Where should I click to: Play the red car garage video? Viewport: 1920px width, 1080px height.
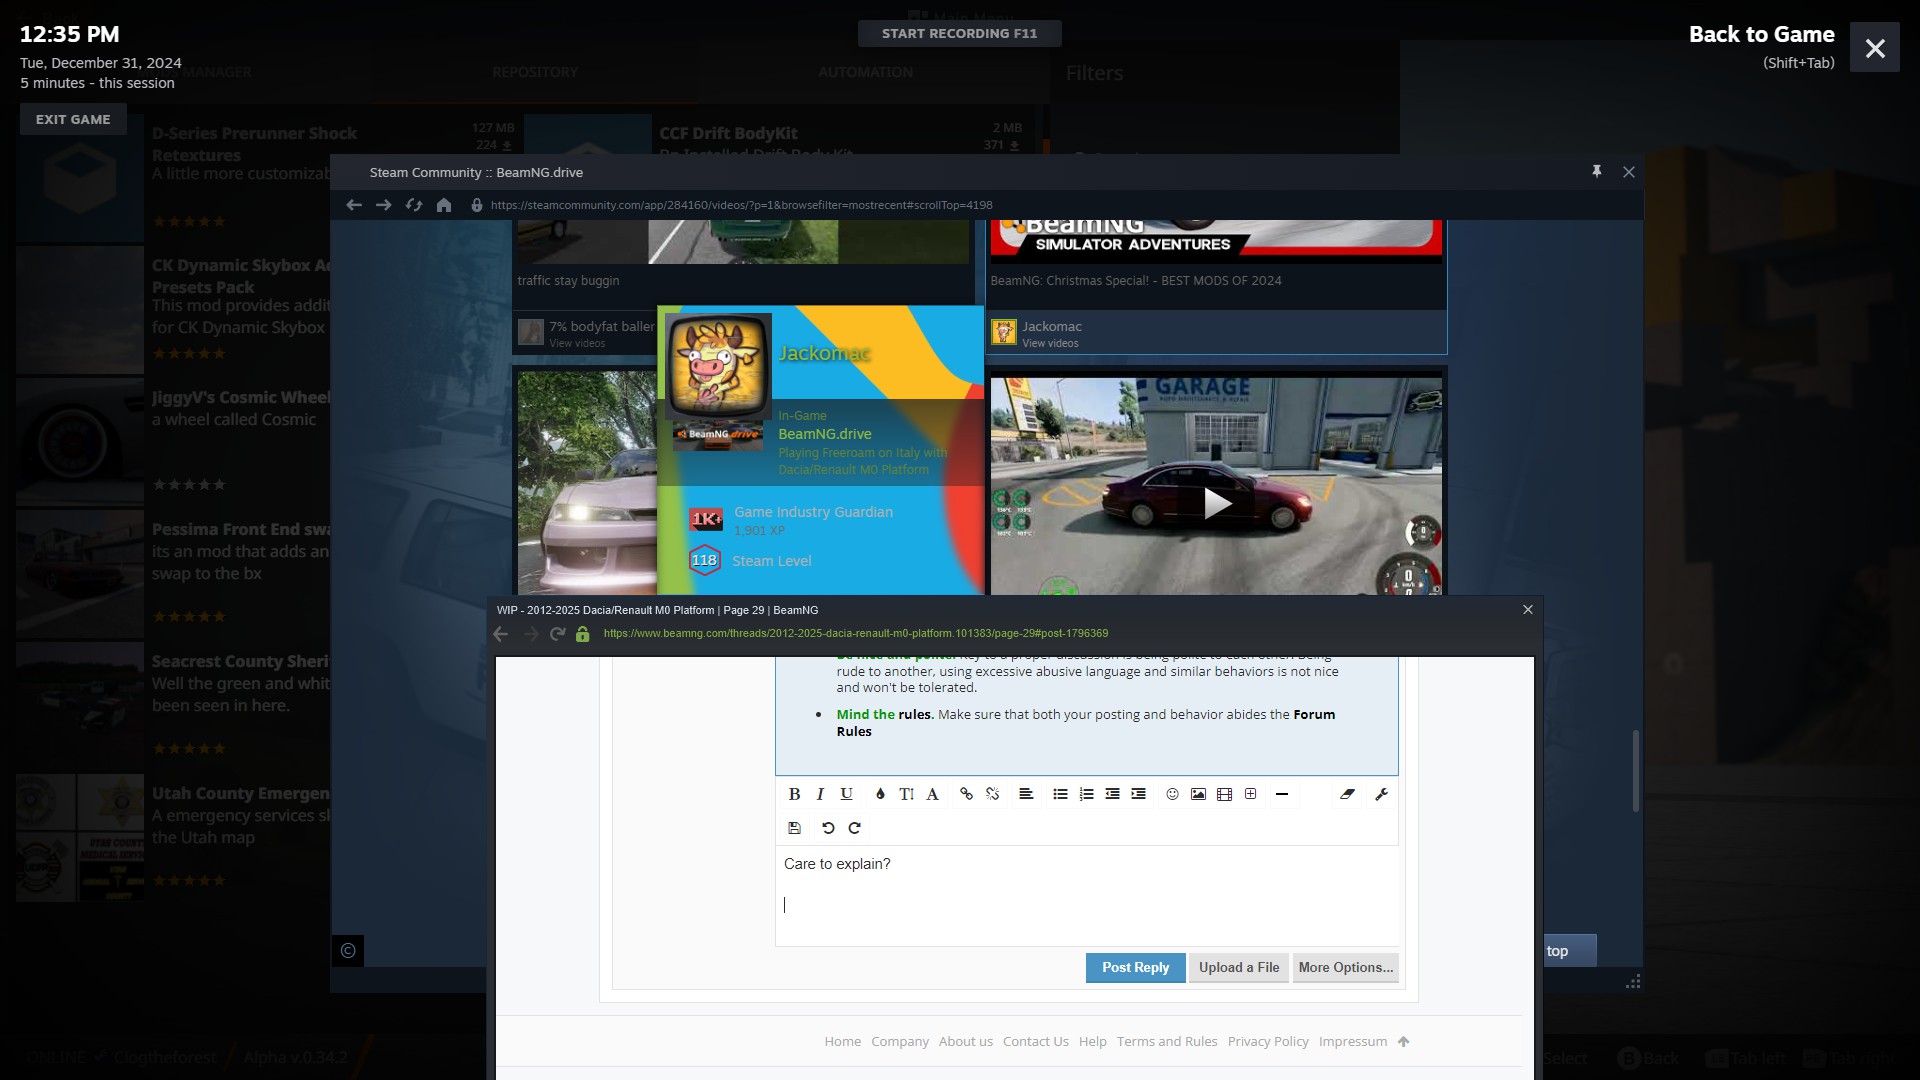[x=1216, y=503]
